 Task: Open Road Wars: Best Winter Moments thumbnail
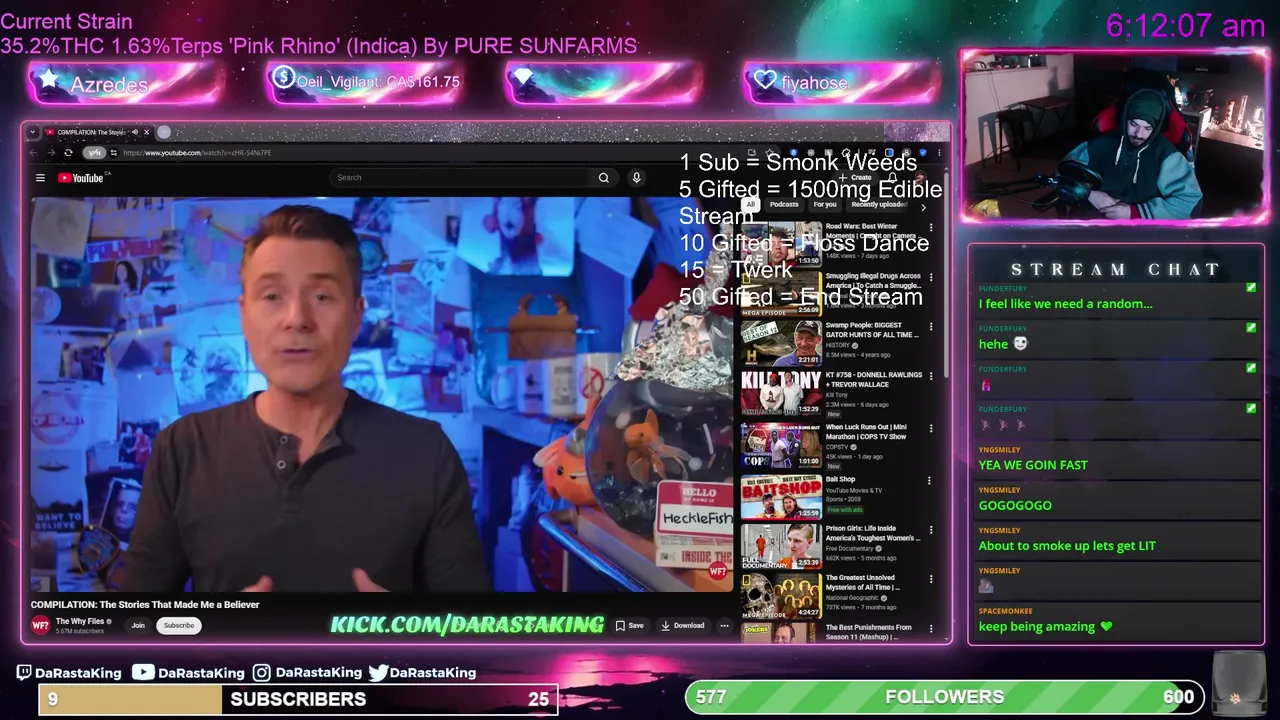click(x=781, y=245)
